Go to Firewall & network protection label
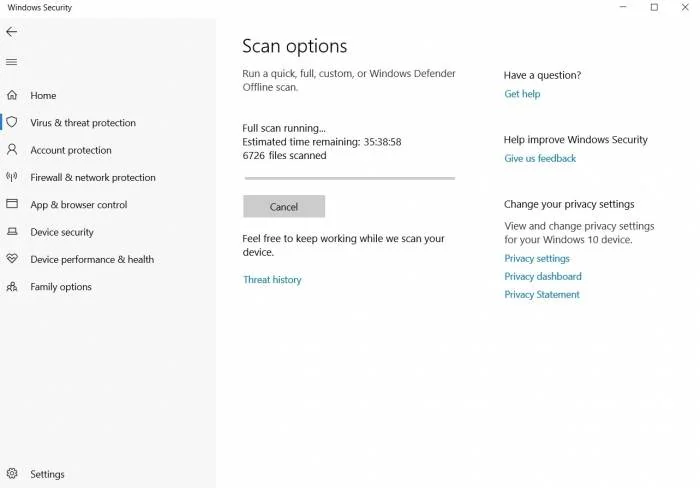The width and height of the screenshot is (700, 488). click(93, 177)
